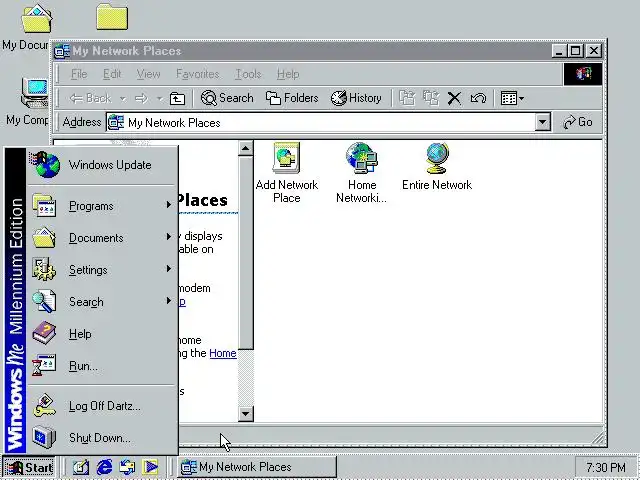Click the Start button

click(29, 467)
